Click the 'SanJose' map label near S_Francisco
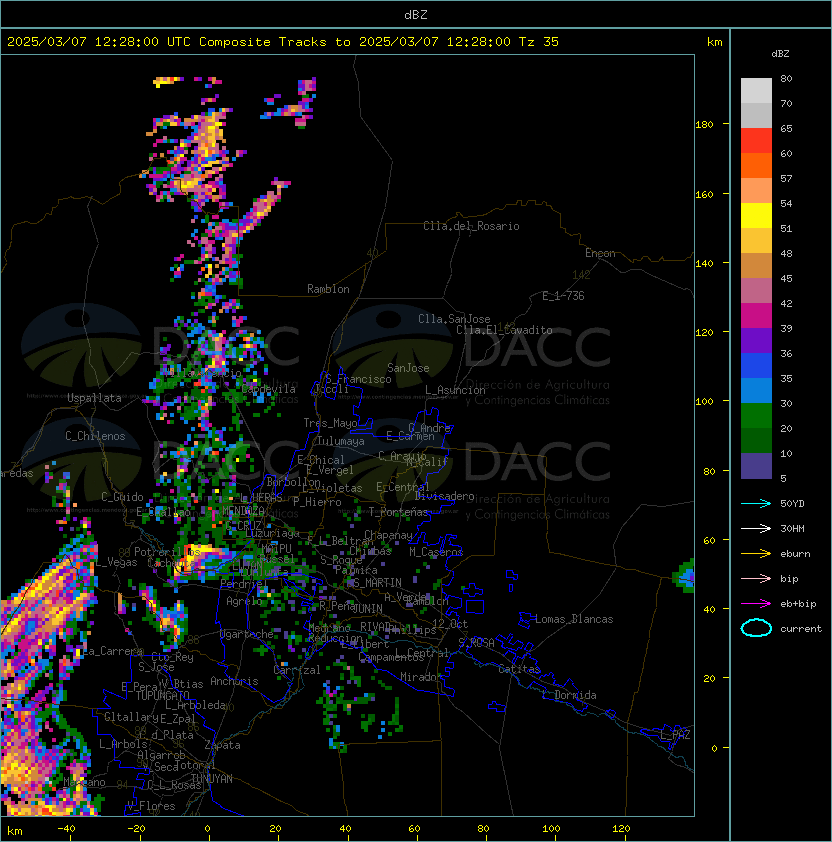832x842 pixels. click(408, 368)
